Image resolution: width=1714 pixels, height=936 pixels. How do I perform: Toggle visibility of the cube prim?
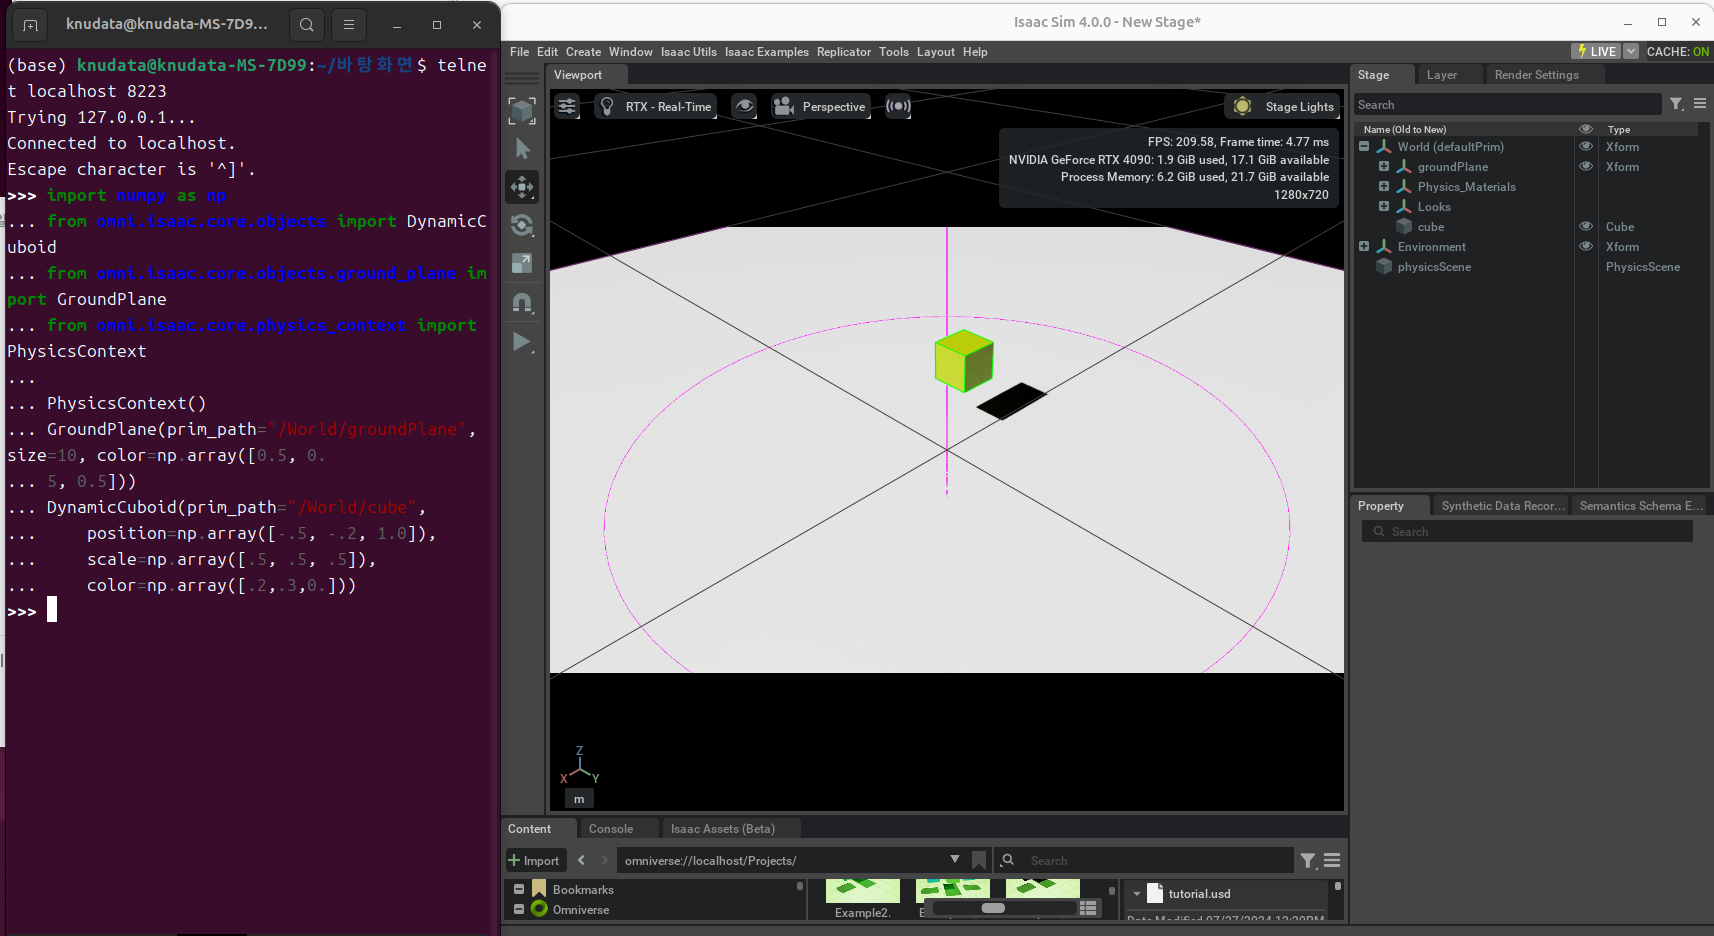tap(1586, 226)
